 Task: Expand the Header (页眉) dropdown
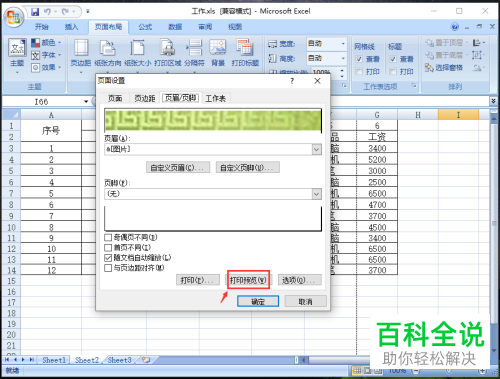click(x=317, y=149)
